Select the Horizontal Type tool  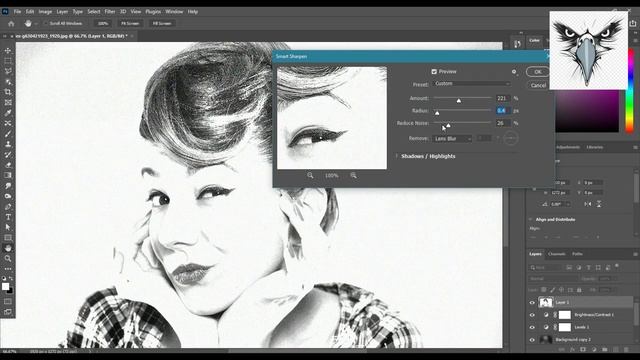(x=8, y=217)
